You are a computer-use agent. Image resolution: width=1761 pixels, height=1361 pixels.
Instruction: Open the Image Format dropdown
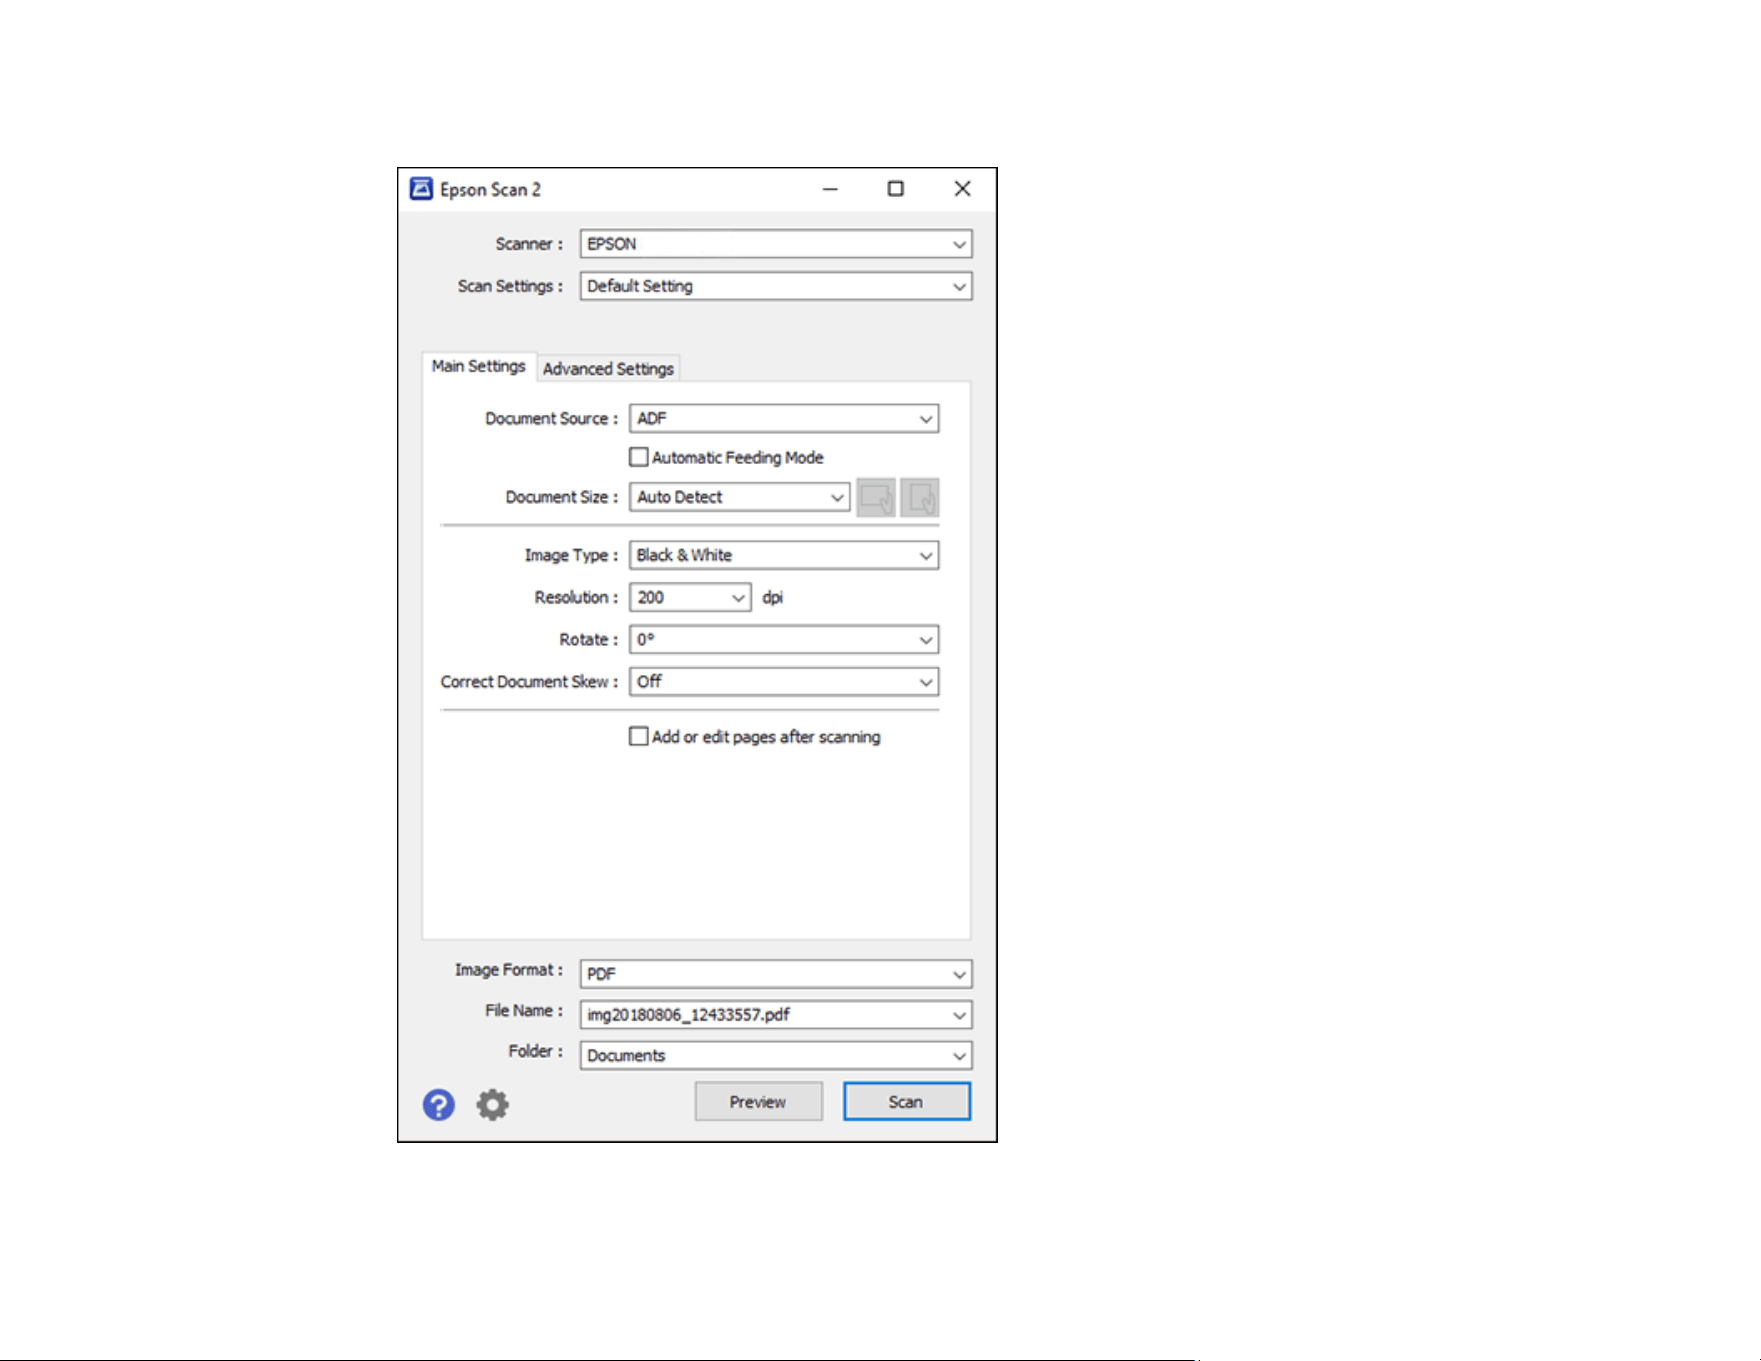coord(776,973)
